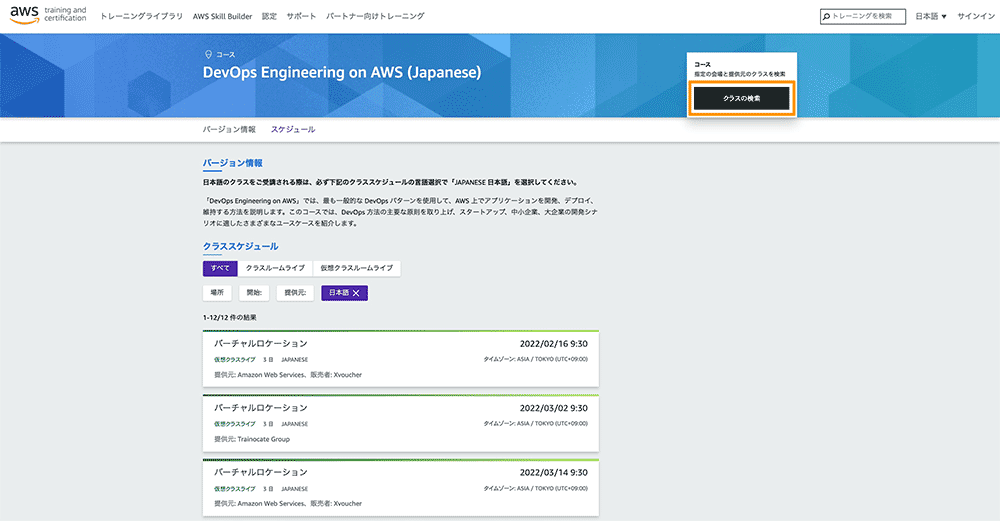Image resolution: width=1000 pixels, height=521 pixels.
Task: Remove the 日本語 filter with X icon
Action: (x=356, y=293)
